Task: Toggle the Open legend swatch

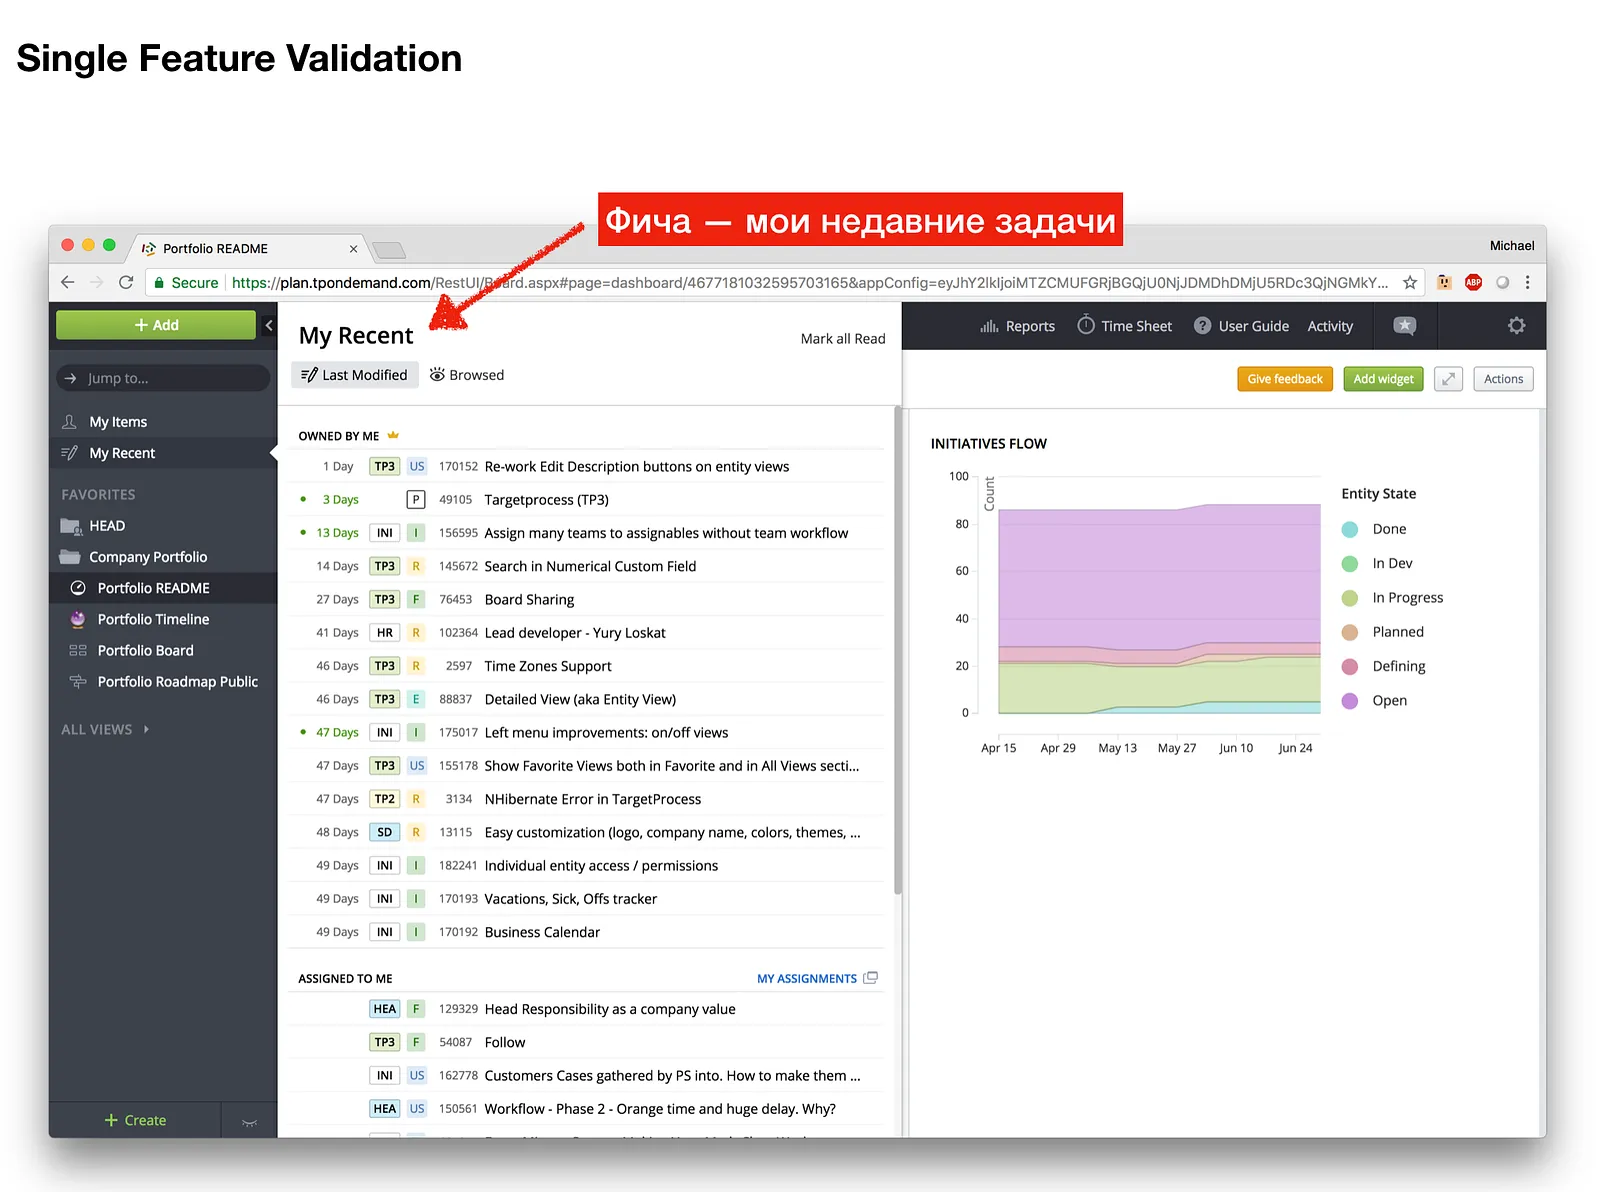Action: click(x=1350, y=701)
